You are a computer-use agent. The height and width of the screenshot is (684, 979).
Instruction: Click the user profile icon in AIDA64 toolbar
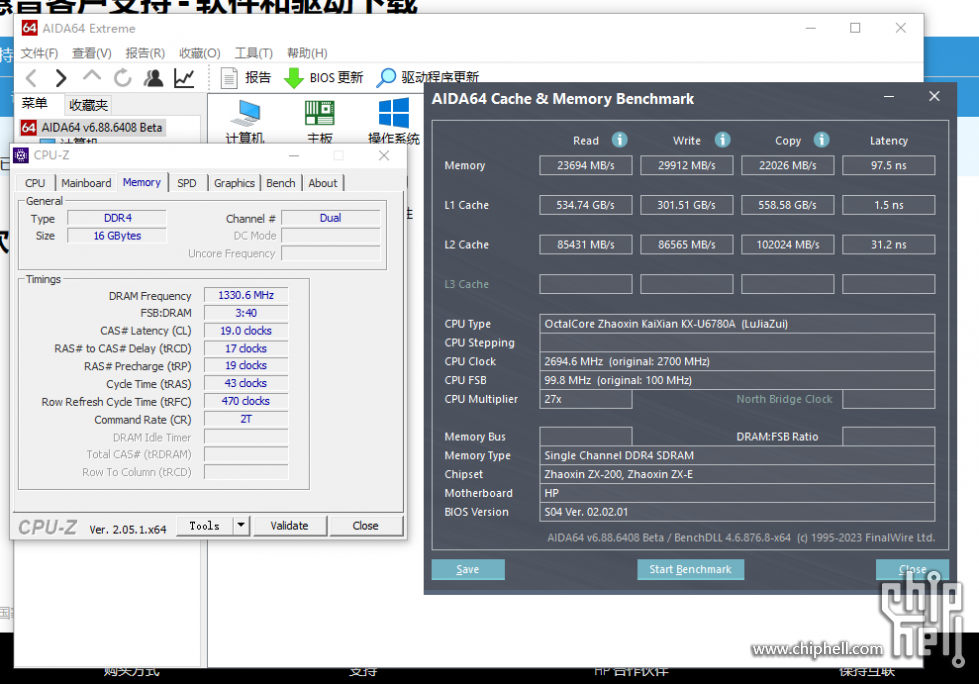(x=153, y=78)
